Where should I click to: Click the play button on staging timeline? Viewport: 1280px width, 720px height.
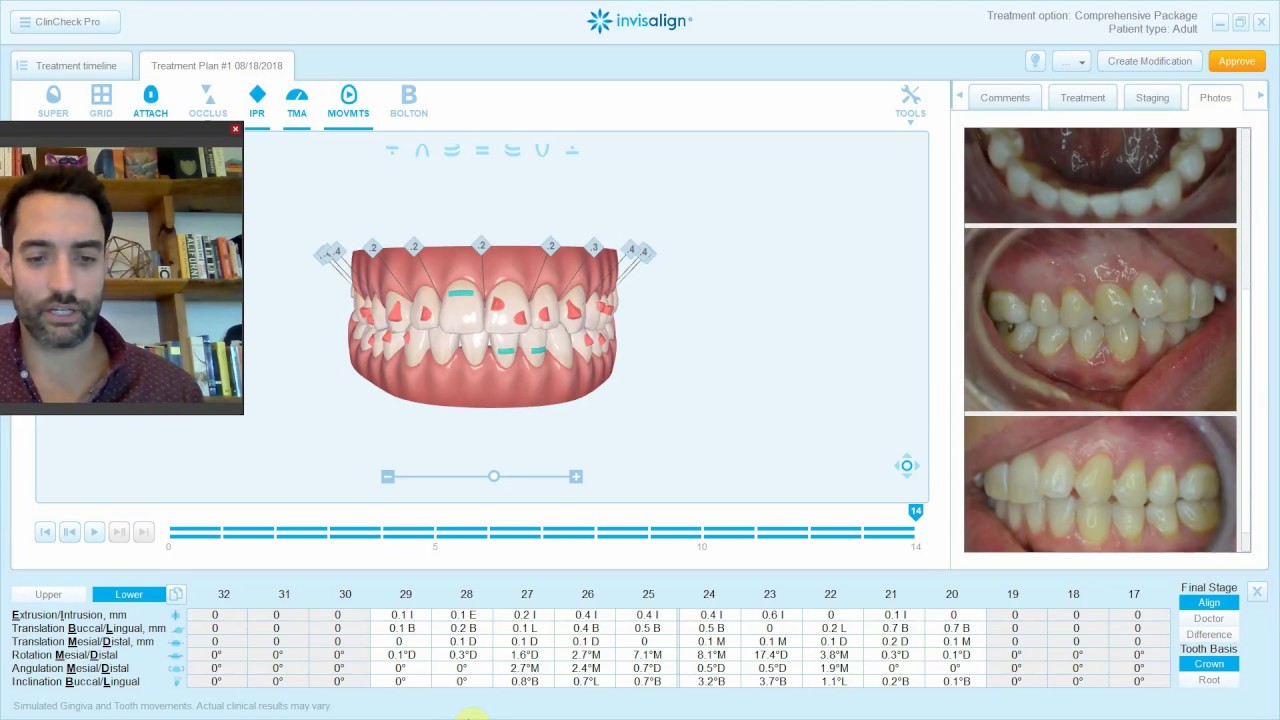pyautogui.click(x=94, y=532)
